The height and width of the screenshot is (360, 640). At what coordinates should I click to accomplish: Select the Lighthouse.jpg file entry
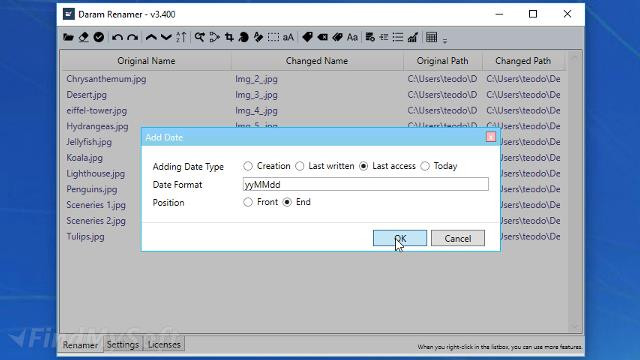click(x=96, y=173)
